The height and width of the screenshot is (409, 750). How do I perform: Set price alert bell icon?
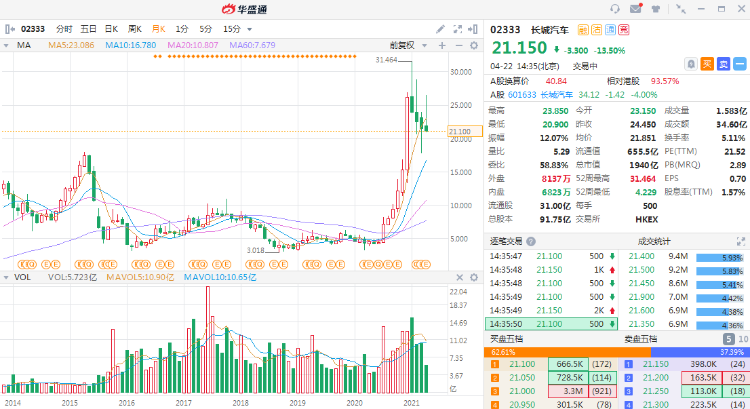click(x=691, y=64)
